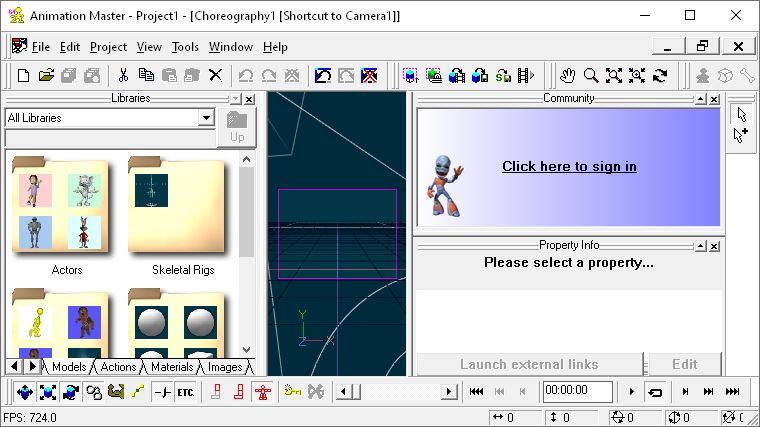This screenshot has height=427, width=760.
Task: Collapse the Community panel with its arrow
Action: (700, 99)
